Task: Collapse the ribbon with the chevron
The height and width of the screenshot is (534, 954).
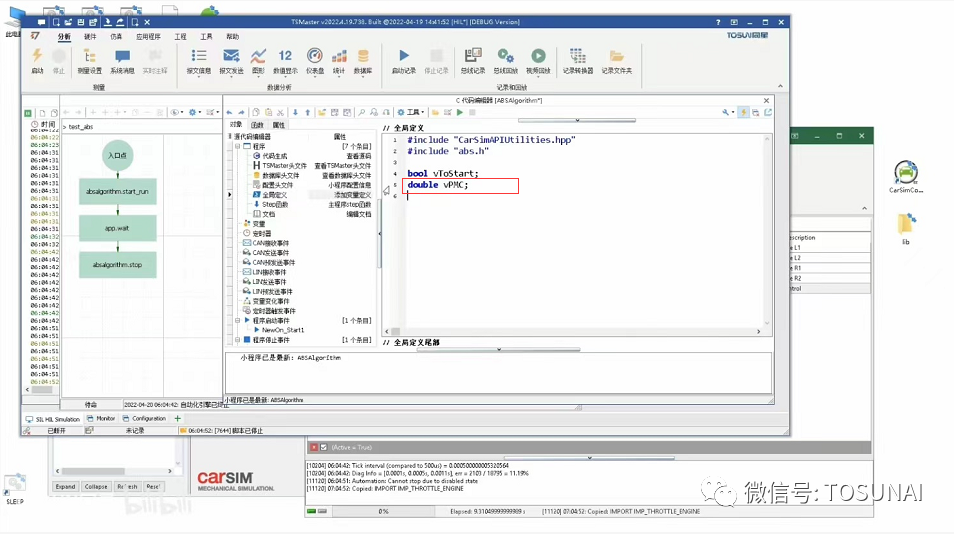Action: tap(780, 86)
